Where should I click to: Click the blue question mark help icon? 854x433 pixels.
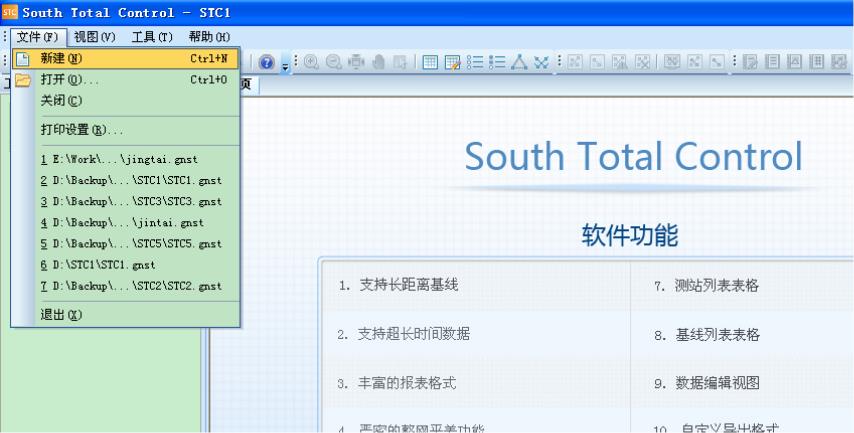[266, 62]
